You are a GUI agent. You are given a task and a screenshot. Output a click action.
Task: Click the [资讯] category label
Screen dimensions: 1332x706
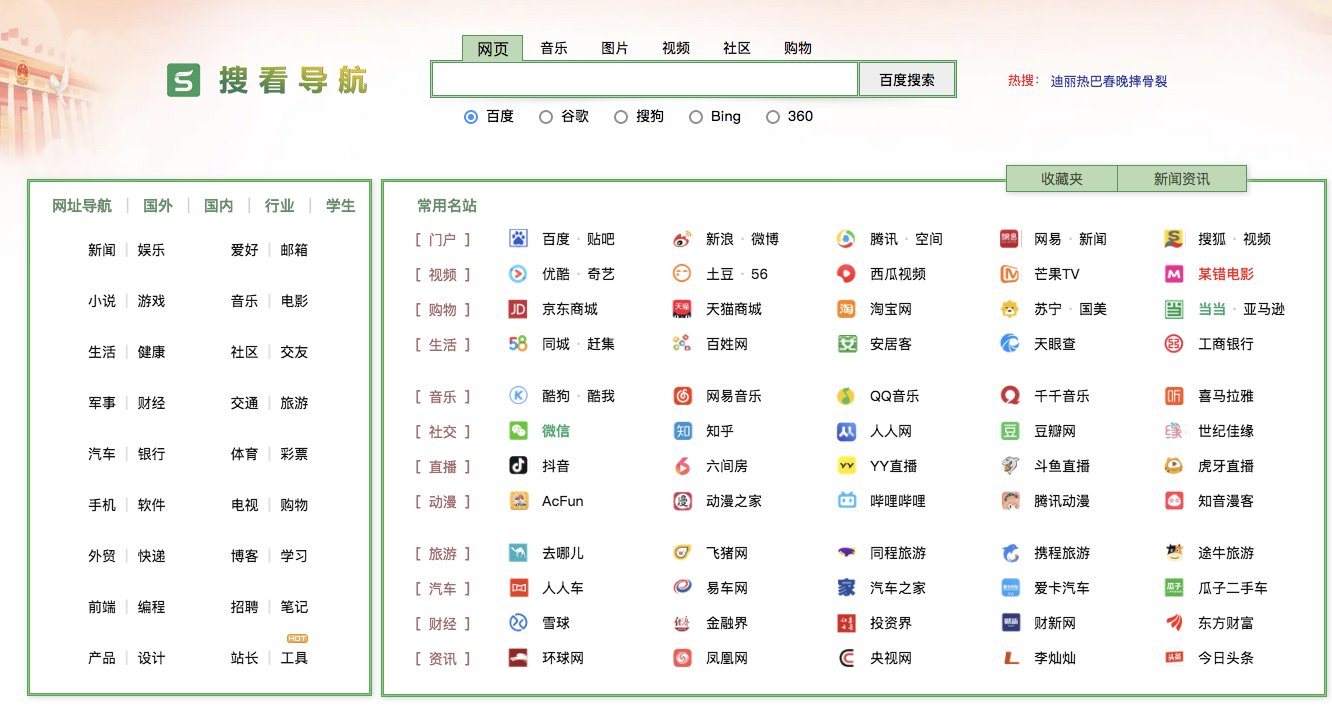pyautogui.click(x=443, y=659)
